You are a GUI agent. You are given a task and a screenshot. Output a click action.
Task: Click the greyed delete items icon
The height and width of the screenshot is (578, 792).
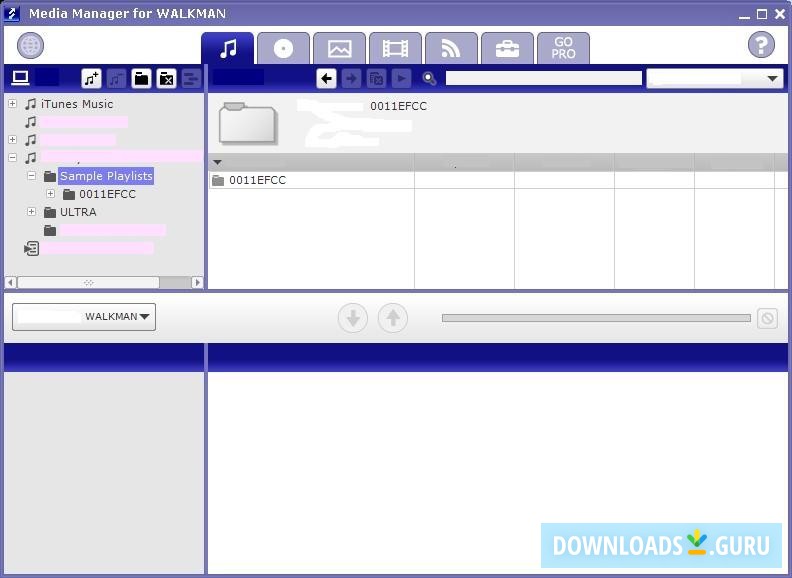[376, 78]
